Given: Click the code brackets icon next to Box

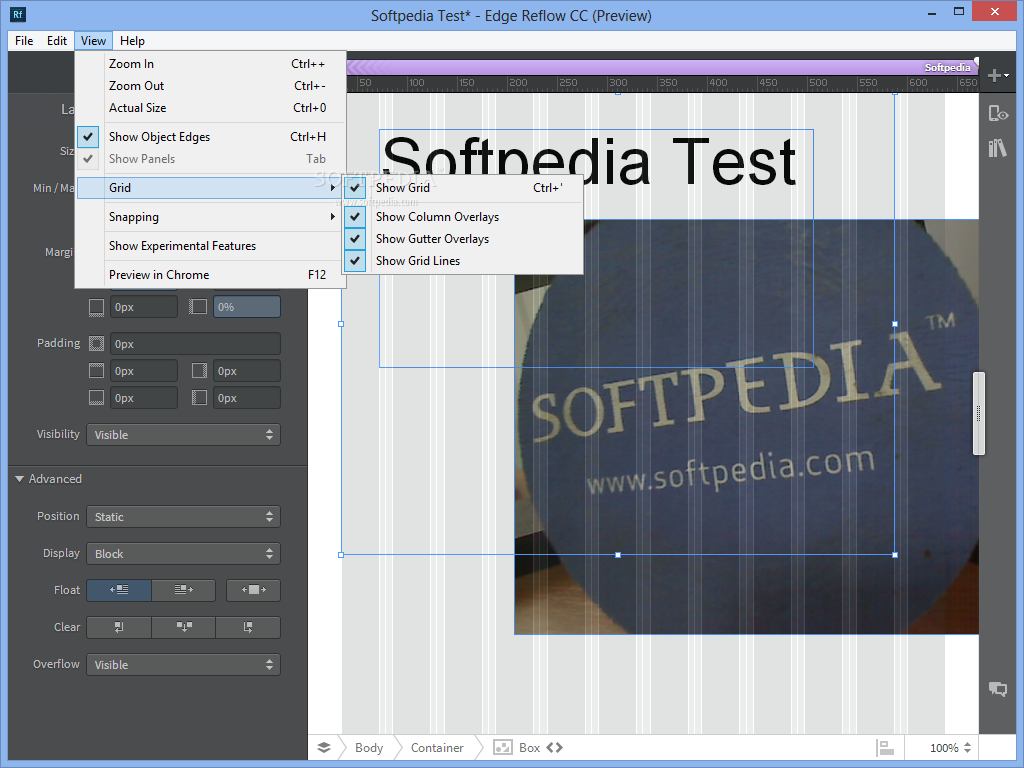Looking at the screenshot, I should pos(554,748).
